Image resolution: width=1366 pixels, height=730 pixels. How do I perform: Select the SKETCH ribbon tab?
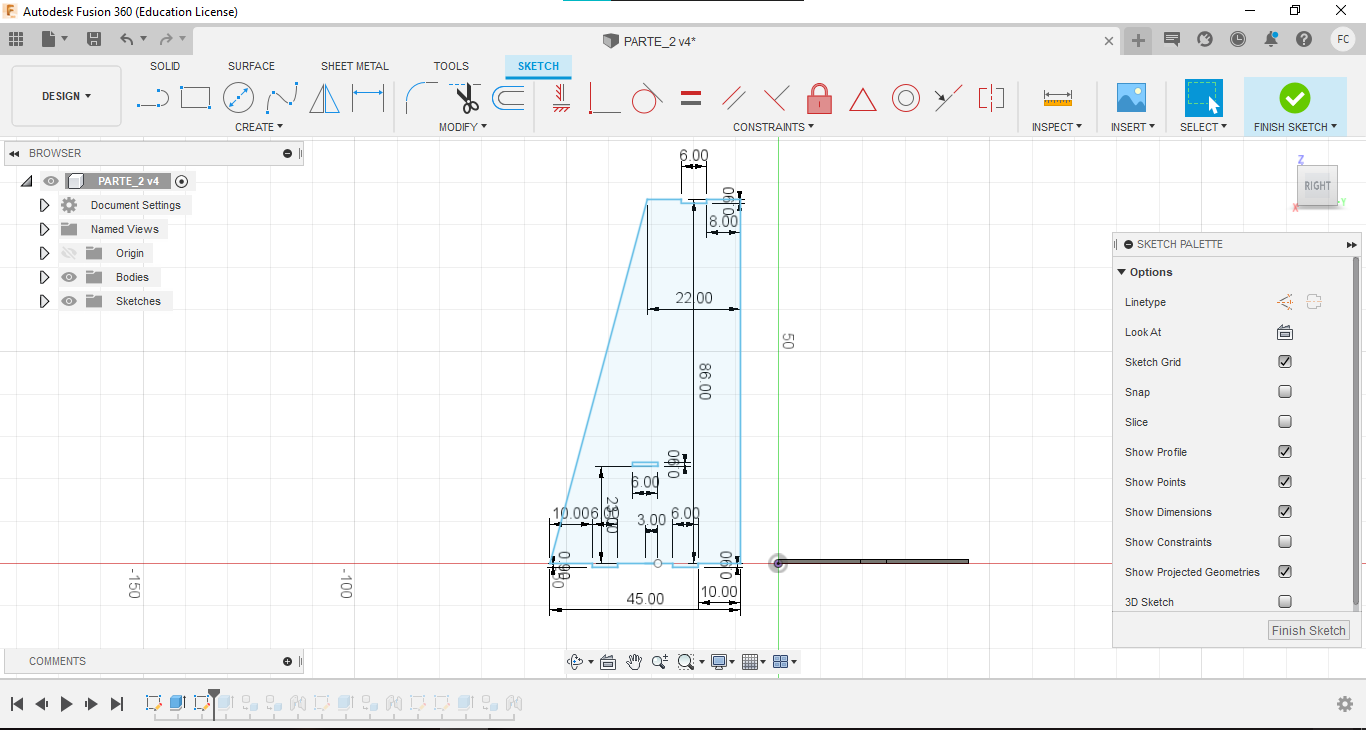pyautogui.click(x=538, y=66)
